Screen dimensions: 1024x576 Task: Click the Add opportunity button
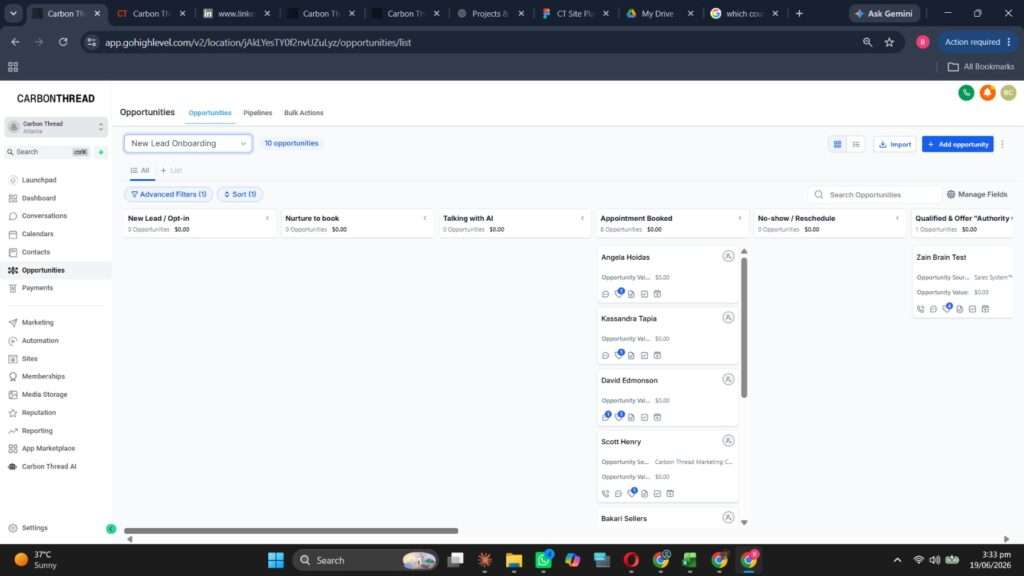957,144
